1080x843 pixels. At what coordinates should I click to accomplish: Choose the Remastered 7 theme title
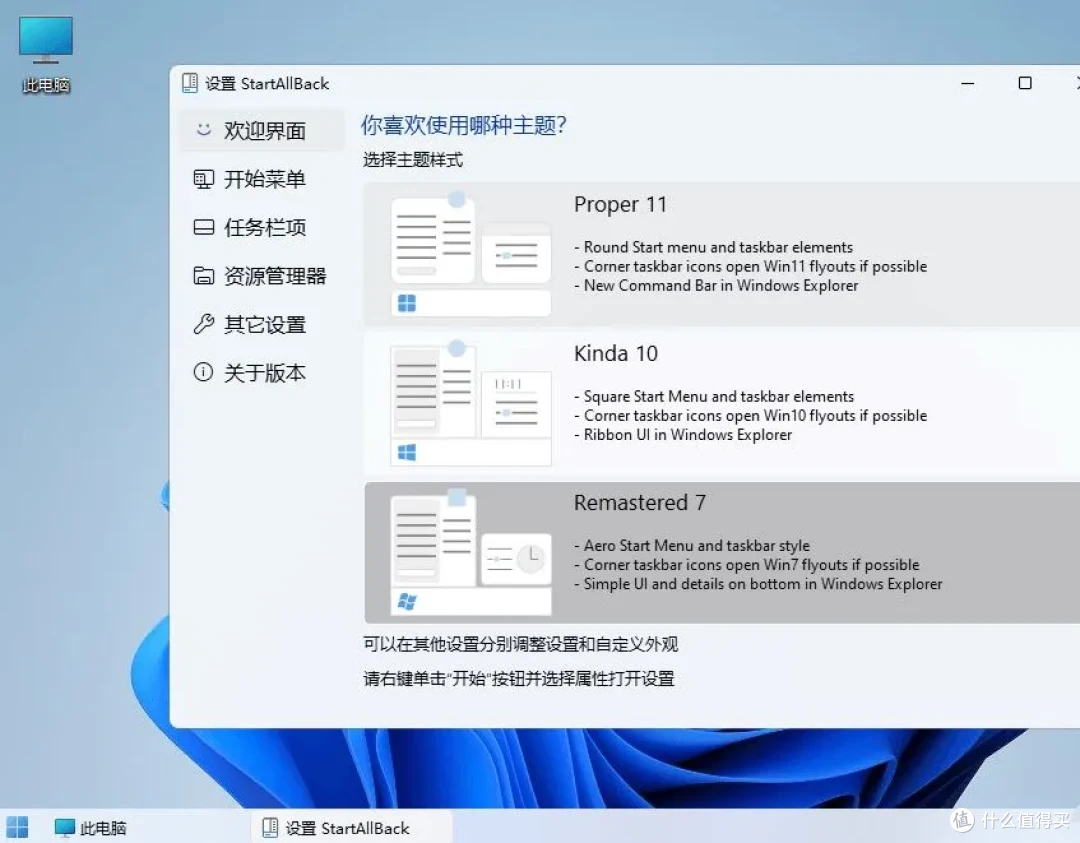[x=640, y=503]
